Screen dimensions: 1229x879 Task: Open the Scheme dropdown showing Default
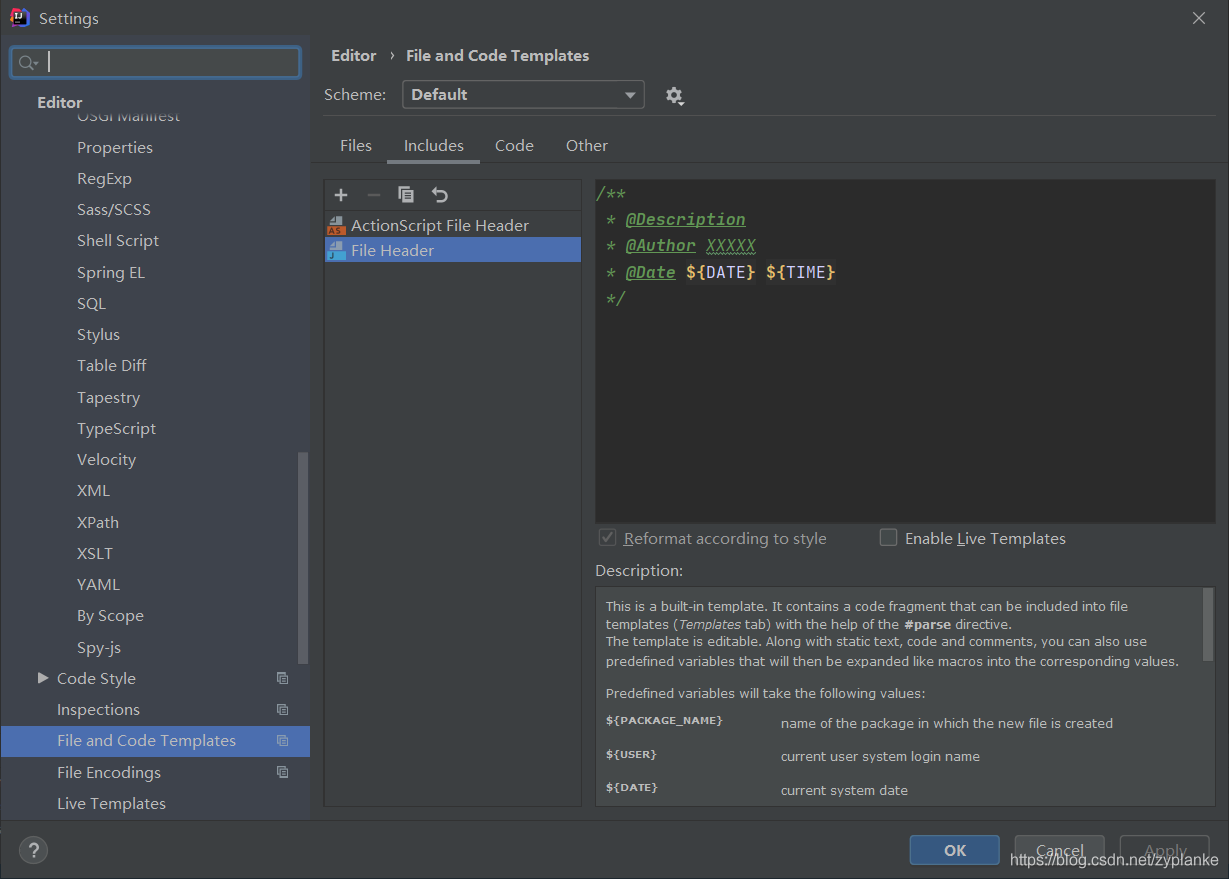pyautogui.click(x=522, y=95)
